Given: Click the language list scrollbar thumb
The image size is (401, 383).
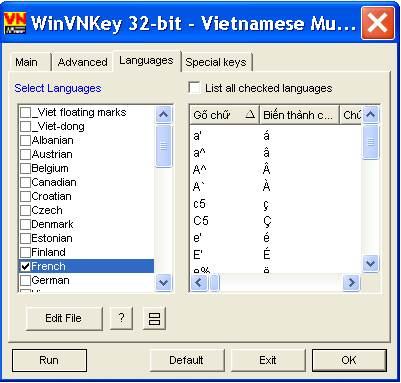Looking at the screenshot, I should [163, 146].
